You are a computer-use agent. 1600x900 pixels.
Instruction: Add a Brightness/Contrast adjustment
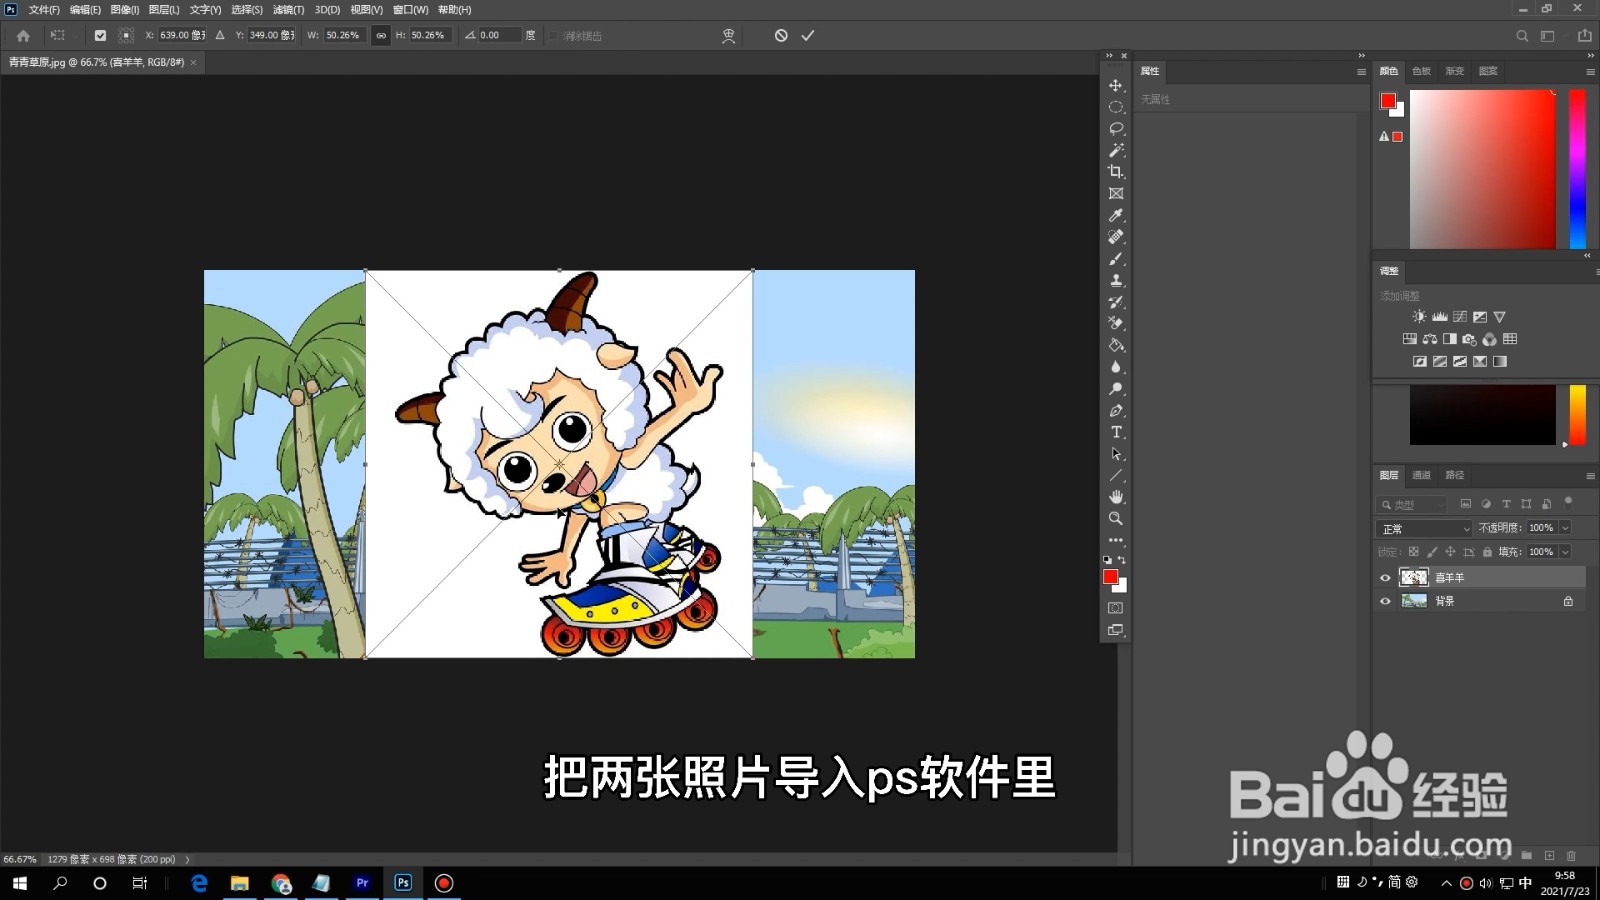coord(1419,316)
